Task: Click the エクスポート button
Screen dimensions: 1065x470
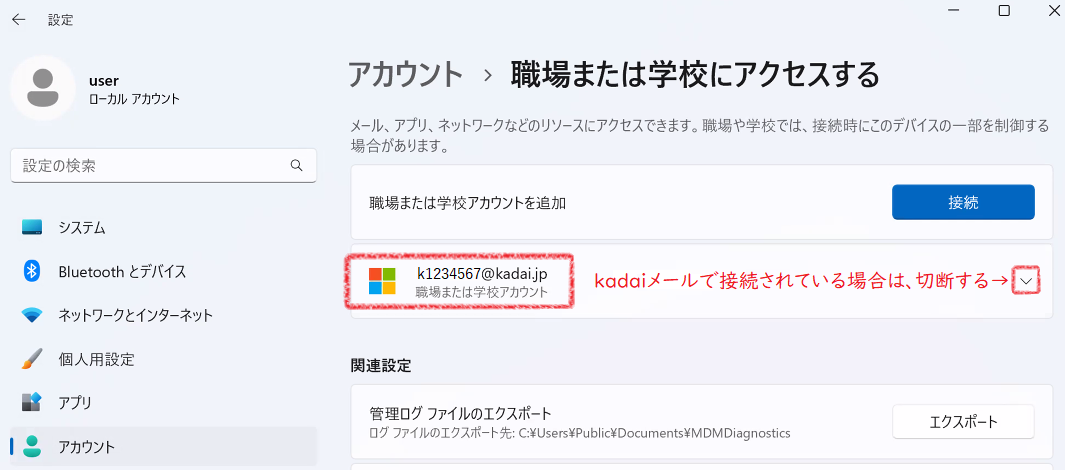Action: click(963, 422)
